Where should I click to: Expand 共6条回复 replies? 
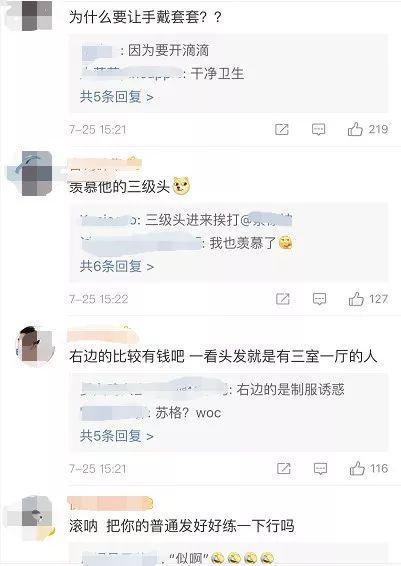[117, 266]
